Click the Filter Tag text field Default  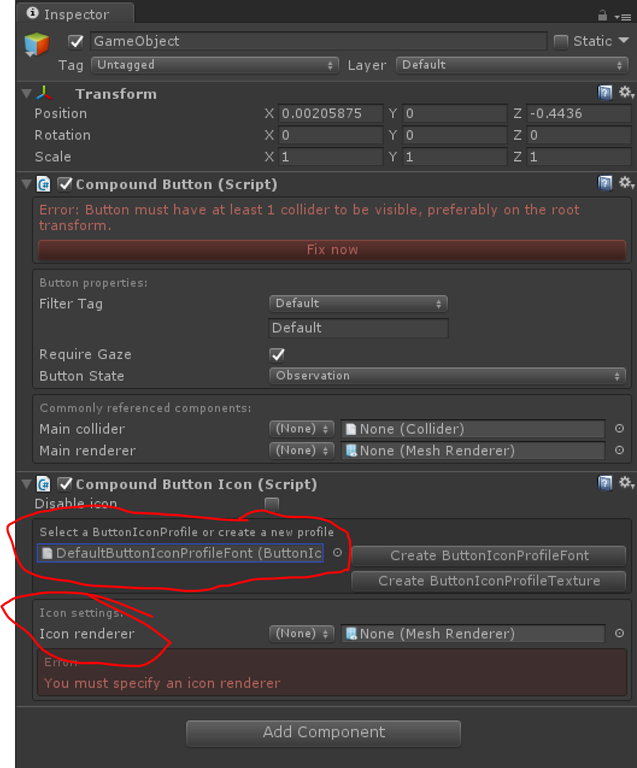(358, 328)
